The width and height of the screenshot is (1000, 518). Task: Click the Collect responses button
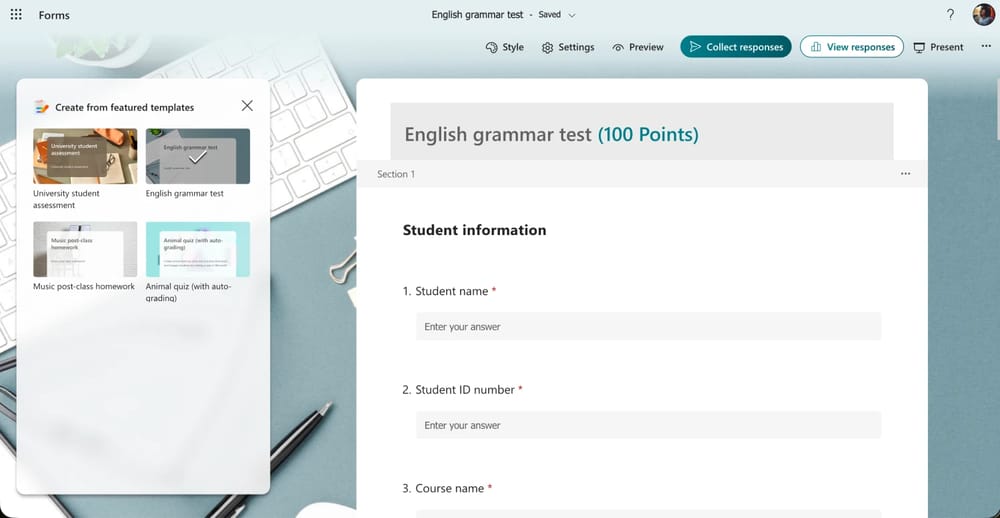coord(736,47)
